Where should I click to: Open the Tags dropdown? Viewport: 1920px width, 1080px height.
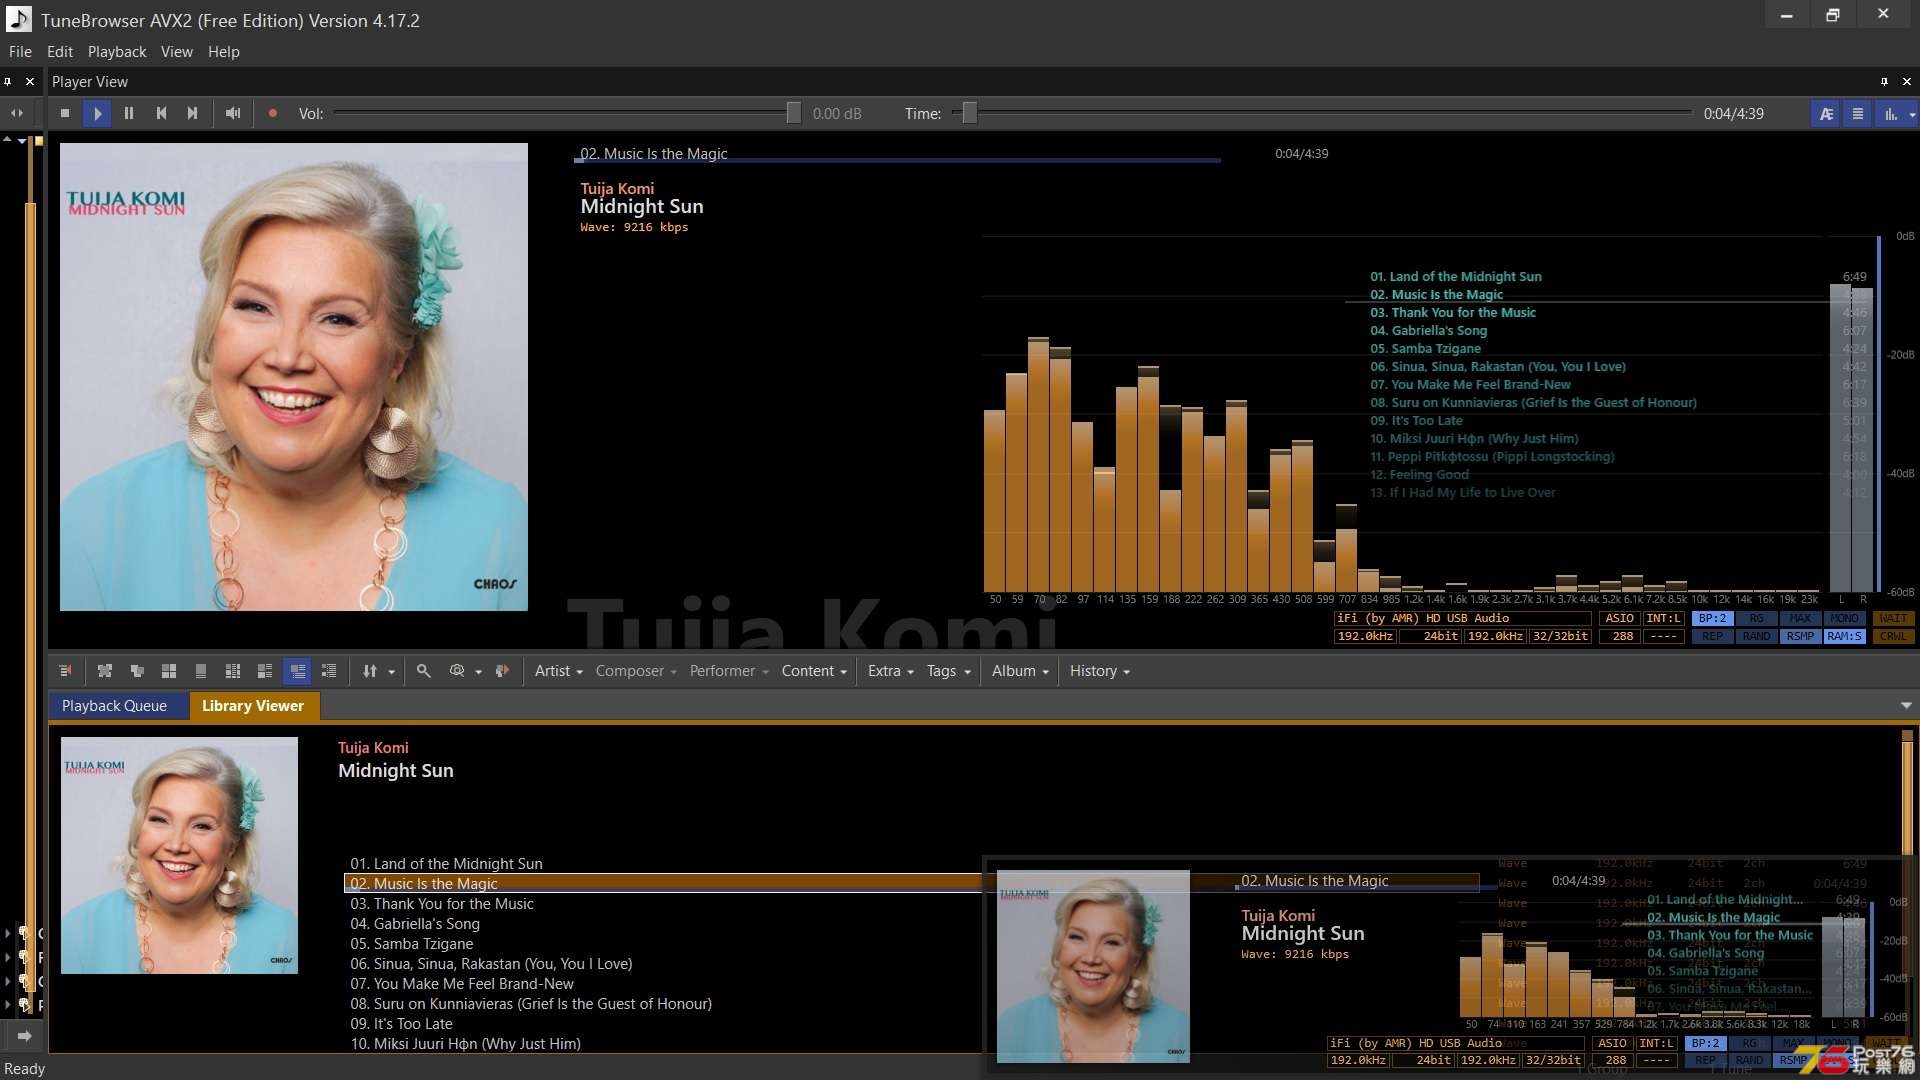coord(948,671)
